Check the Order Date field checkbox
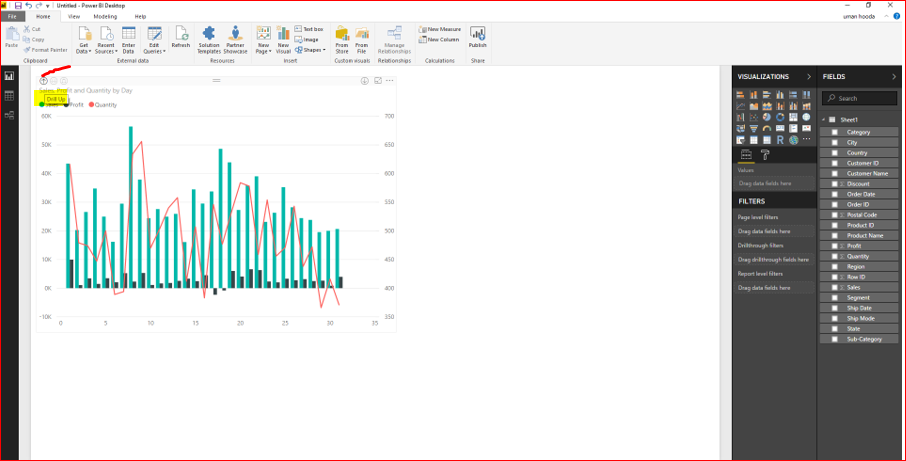Viewport: 906px width, 461px height. 834,194
